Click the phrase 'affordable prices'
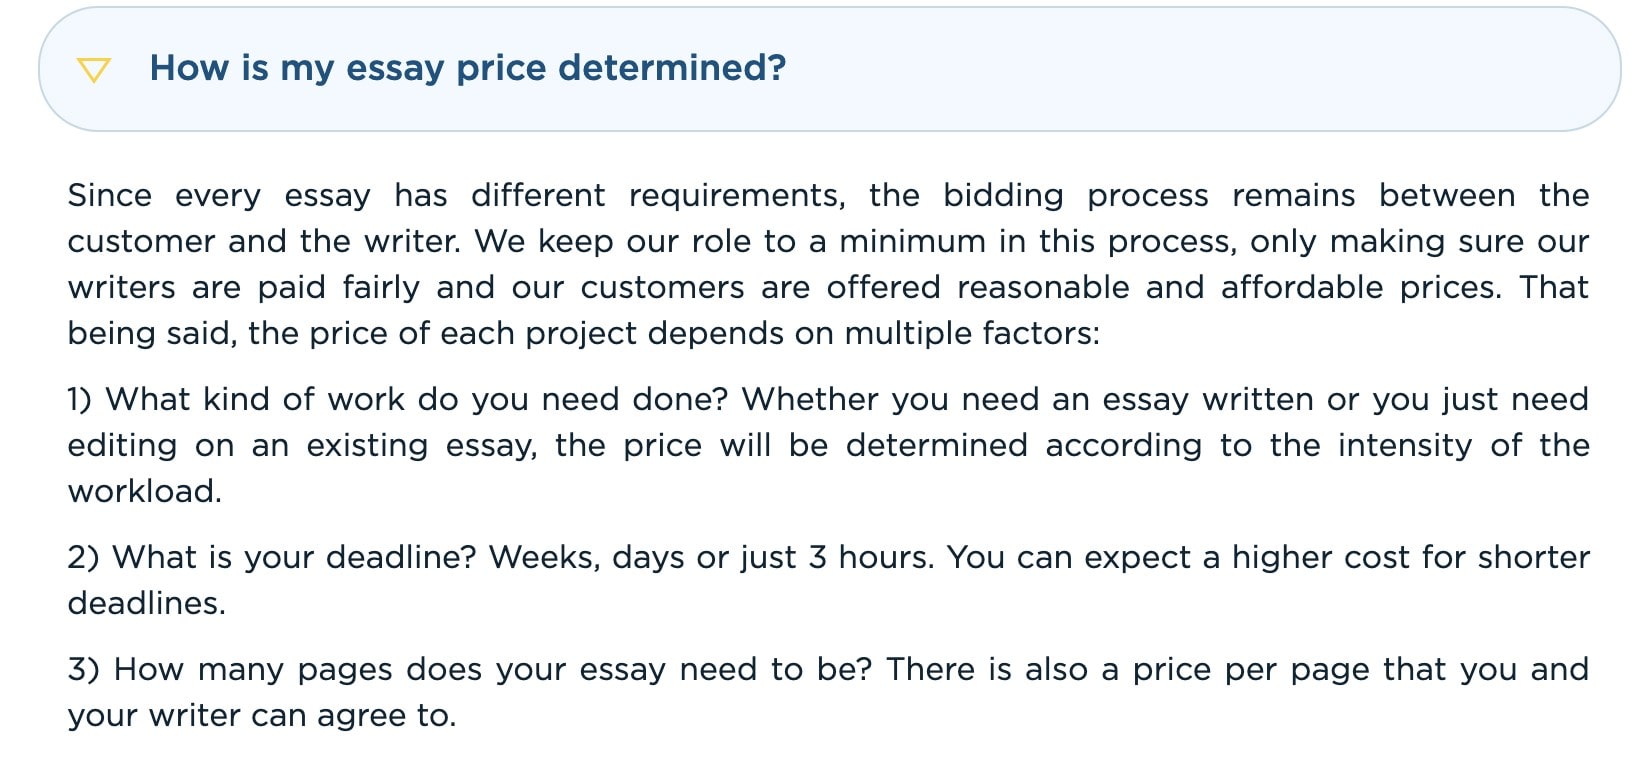This screenshot has width=1634, height=760. [1360, 287]
